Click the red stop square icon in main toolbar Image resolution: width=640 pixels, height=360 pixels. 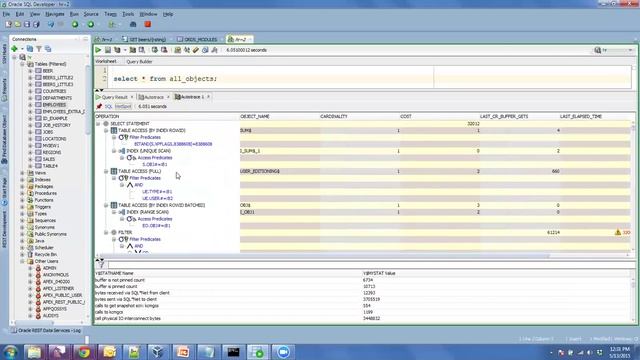click(148, 24)
